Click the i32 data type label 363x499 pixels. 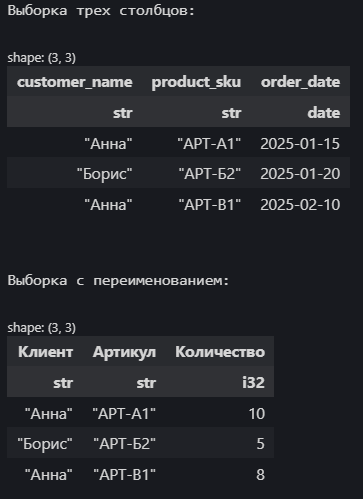(x=254, y=383)
